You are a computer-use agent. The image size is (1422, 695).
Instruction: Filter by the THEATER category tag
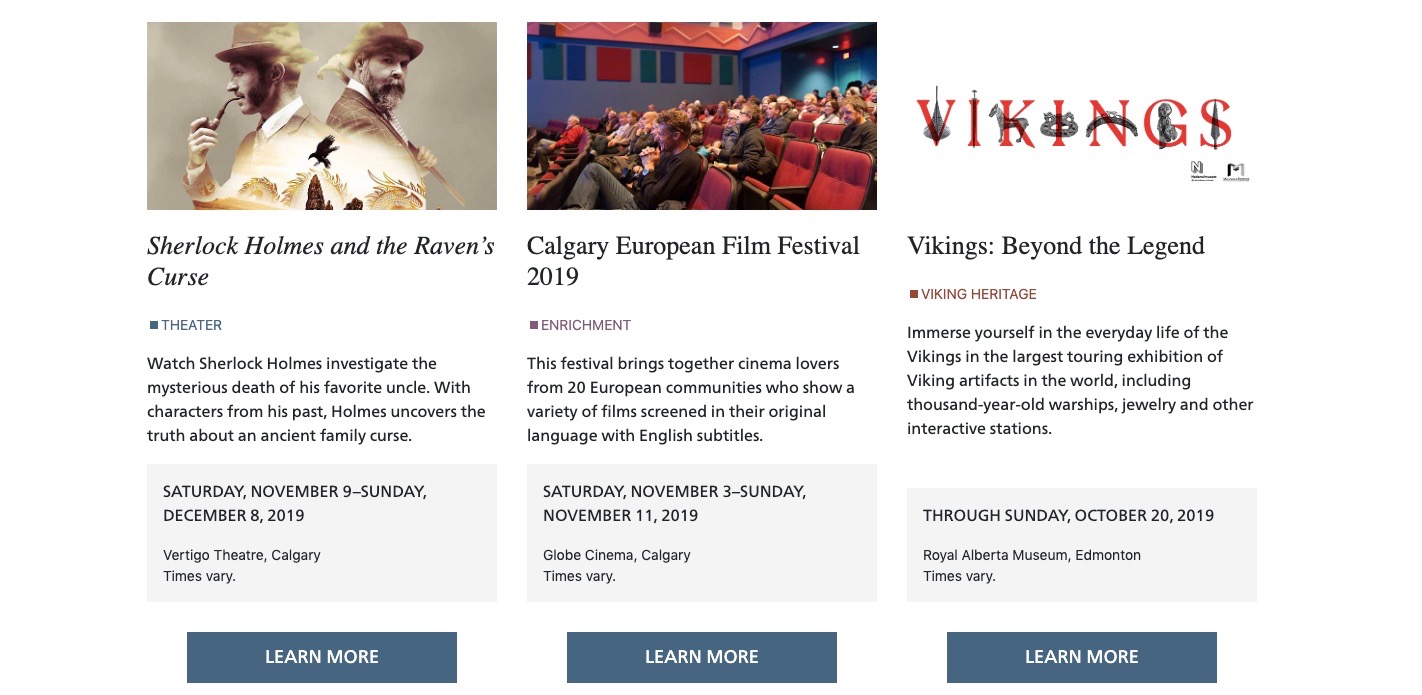tap(192, 325)
